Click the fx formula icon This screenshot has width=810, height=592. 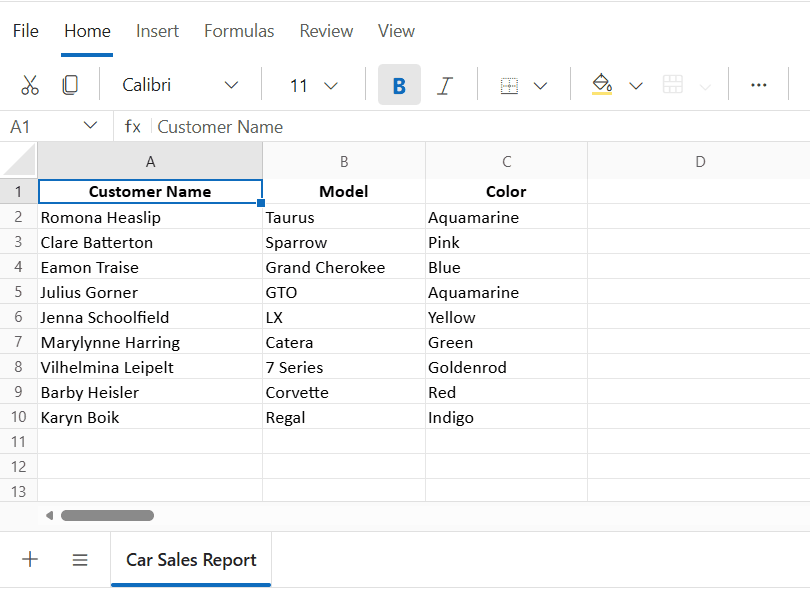click(x=133, y=126)
